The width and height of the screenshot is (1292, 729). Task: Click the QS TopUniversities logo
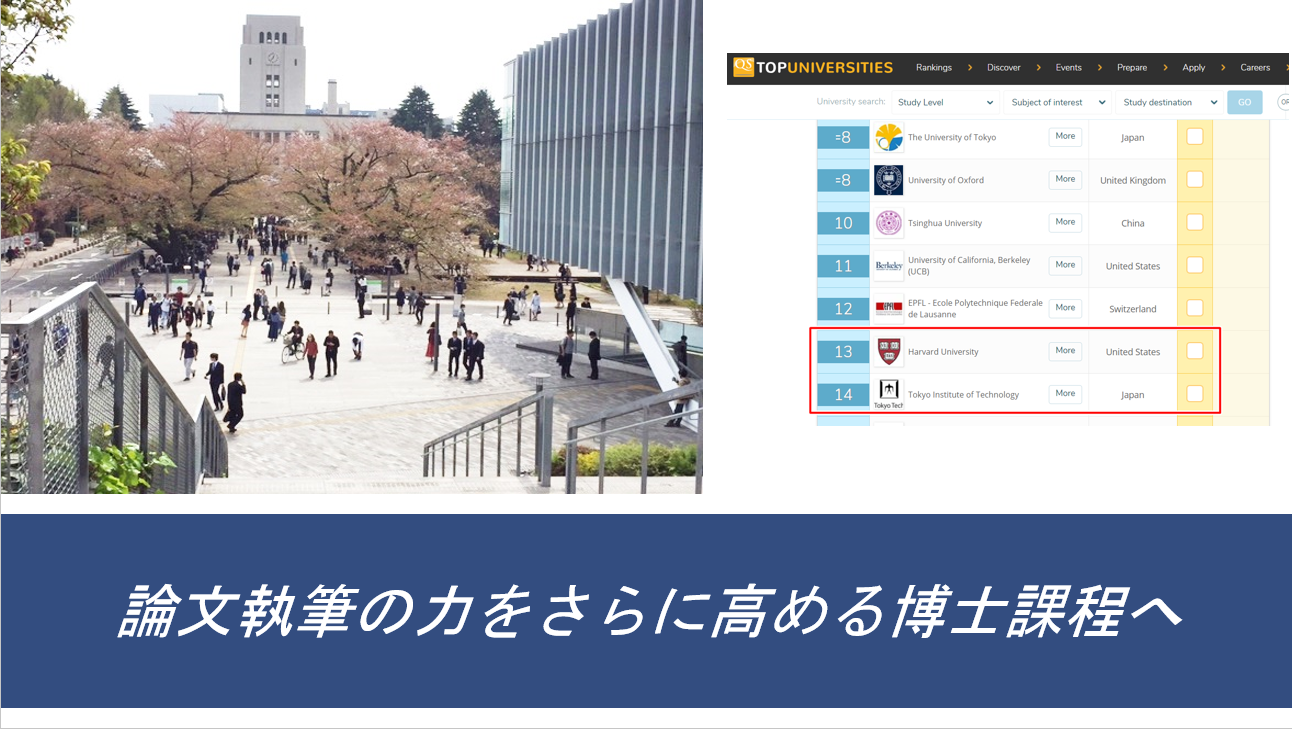[x=813, y=67]
